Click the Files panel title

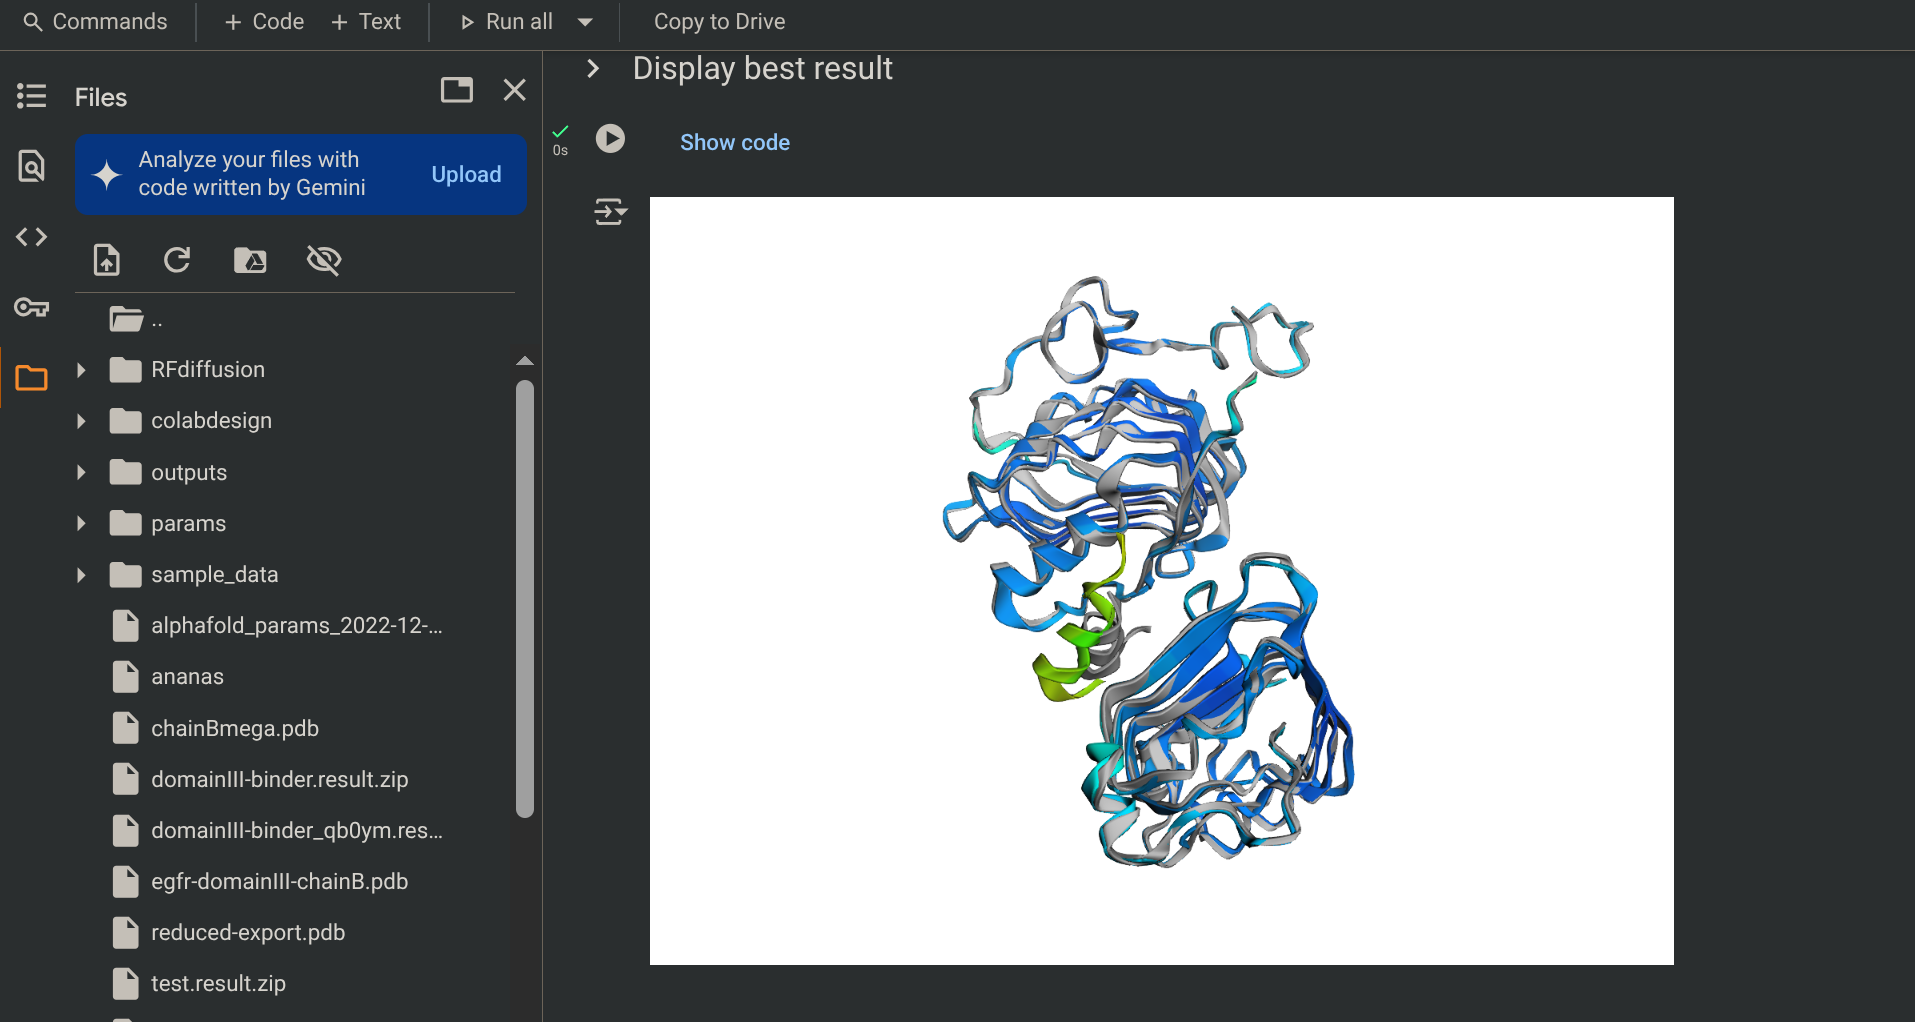coord(101,97)
